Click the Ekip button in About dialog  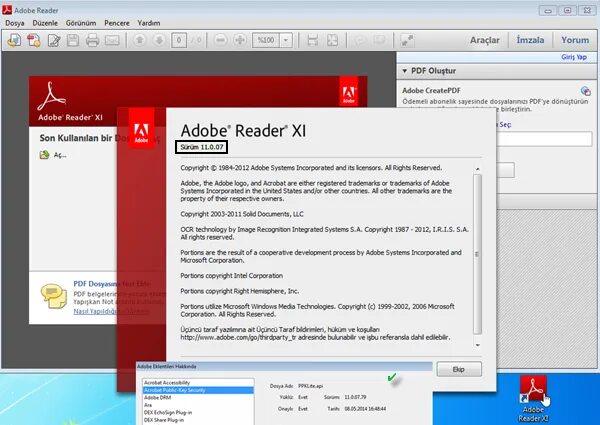click(x=458, y=369)
